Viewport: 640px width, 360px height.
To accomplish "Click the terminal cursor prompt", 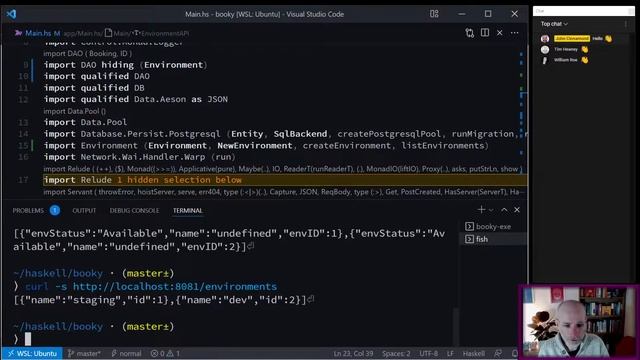I will coord(28,339).
